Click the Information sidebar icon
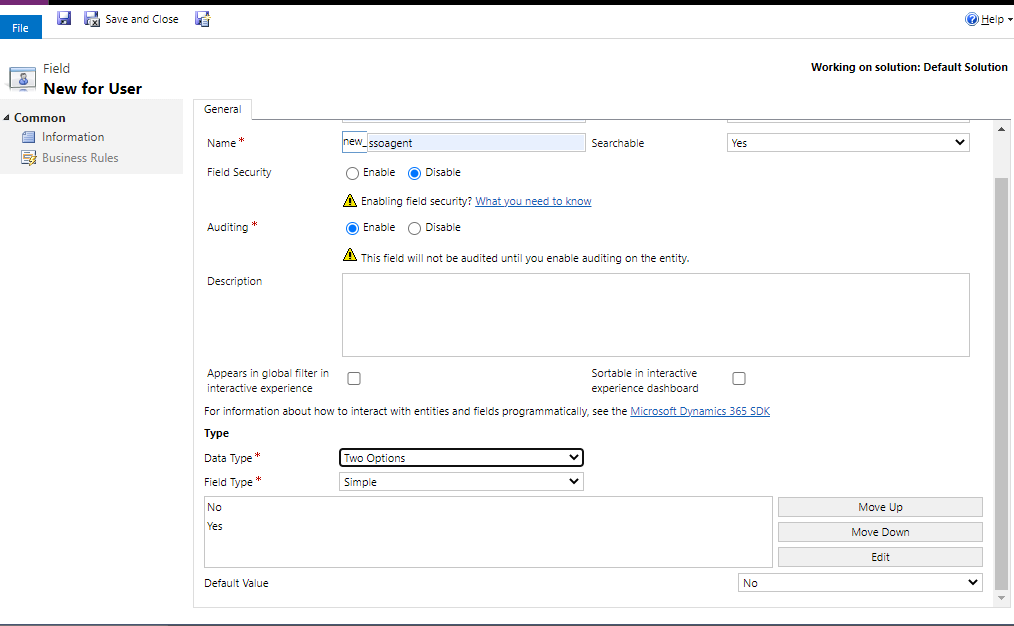Viewport: 1014px width, 626px height. (29, 137)
